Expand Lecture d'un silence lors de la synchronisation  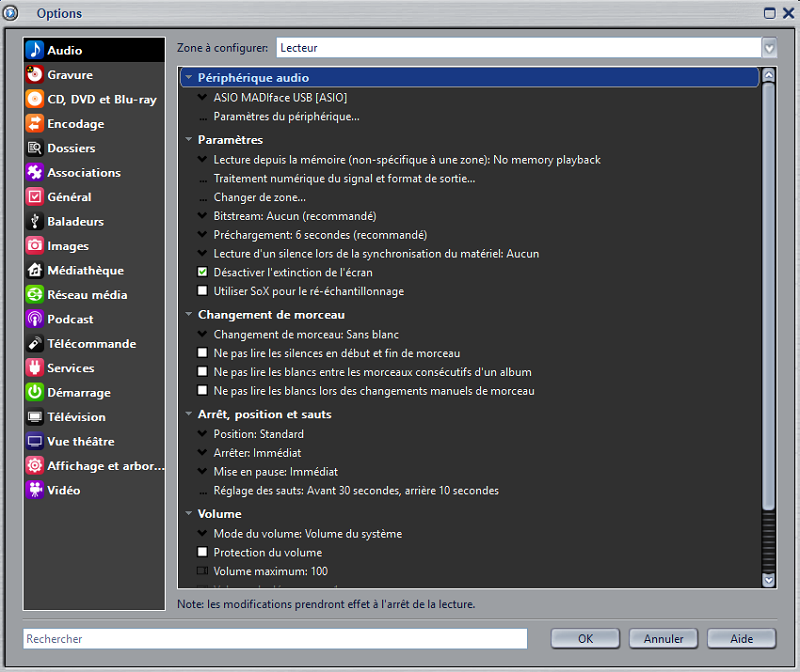pyautogui.click(x=203, y=253)
